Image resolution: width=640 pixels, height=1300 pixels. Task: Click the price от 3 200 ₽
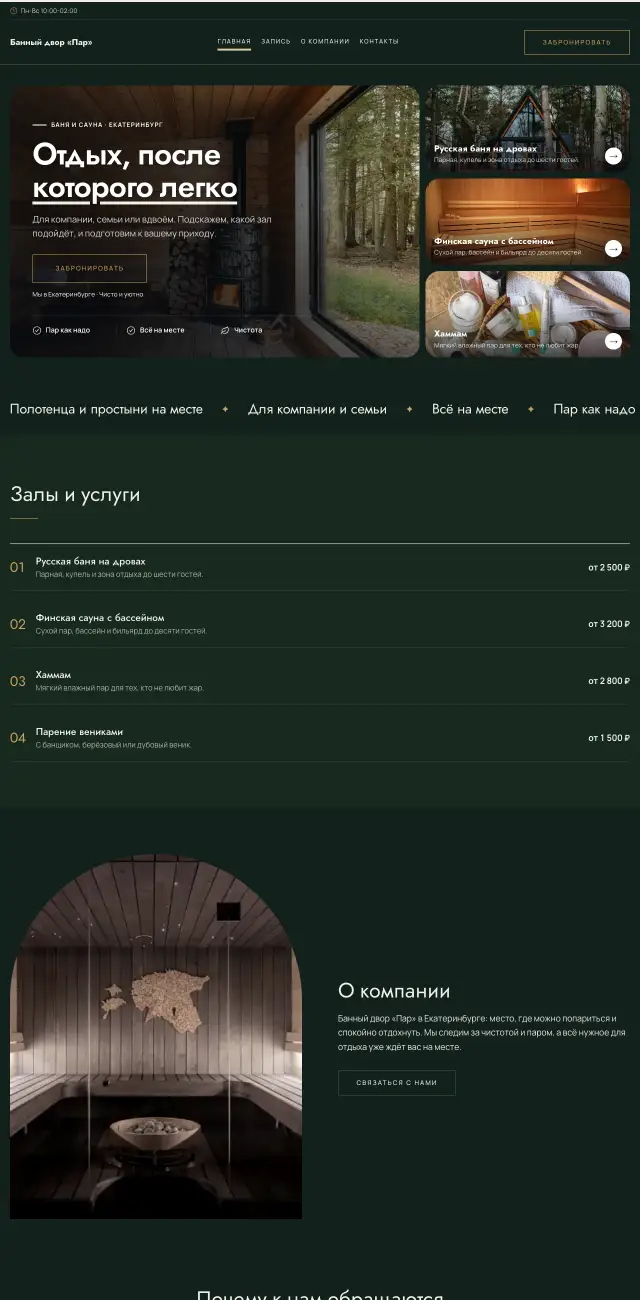(x=609, y=624)
